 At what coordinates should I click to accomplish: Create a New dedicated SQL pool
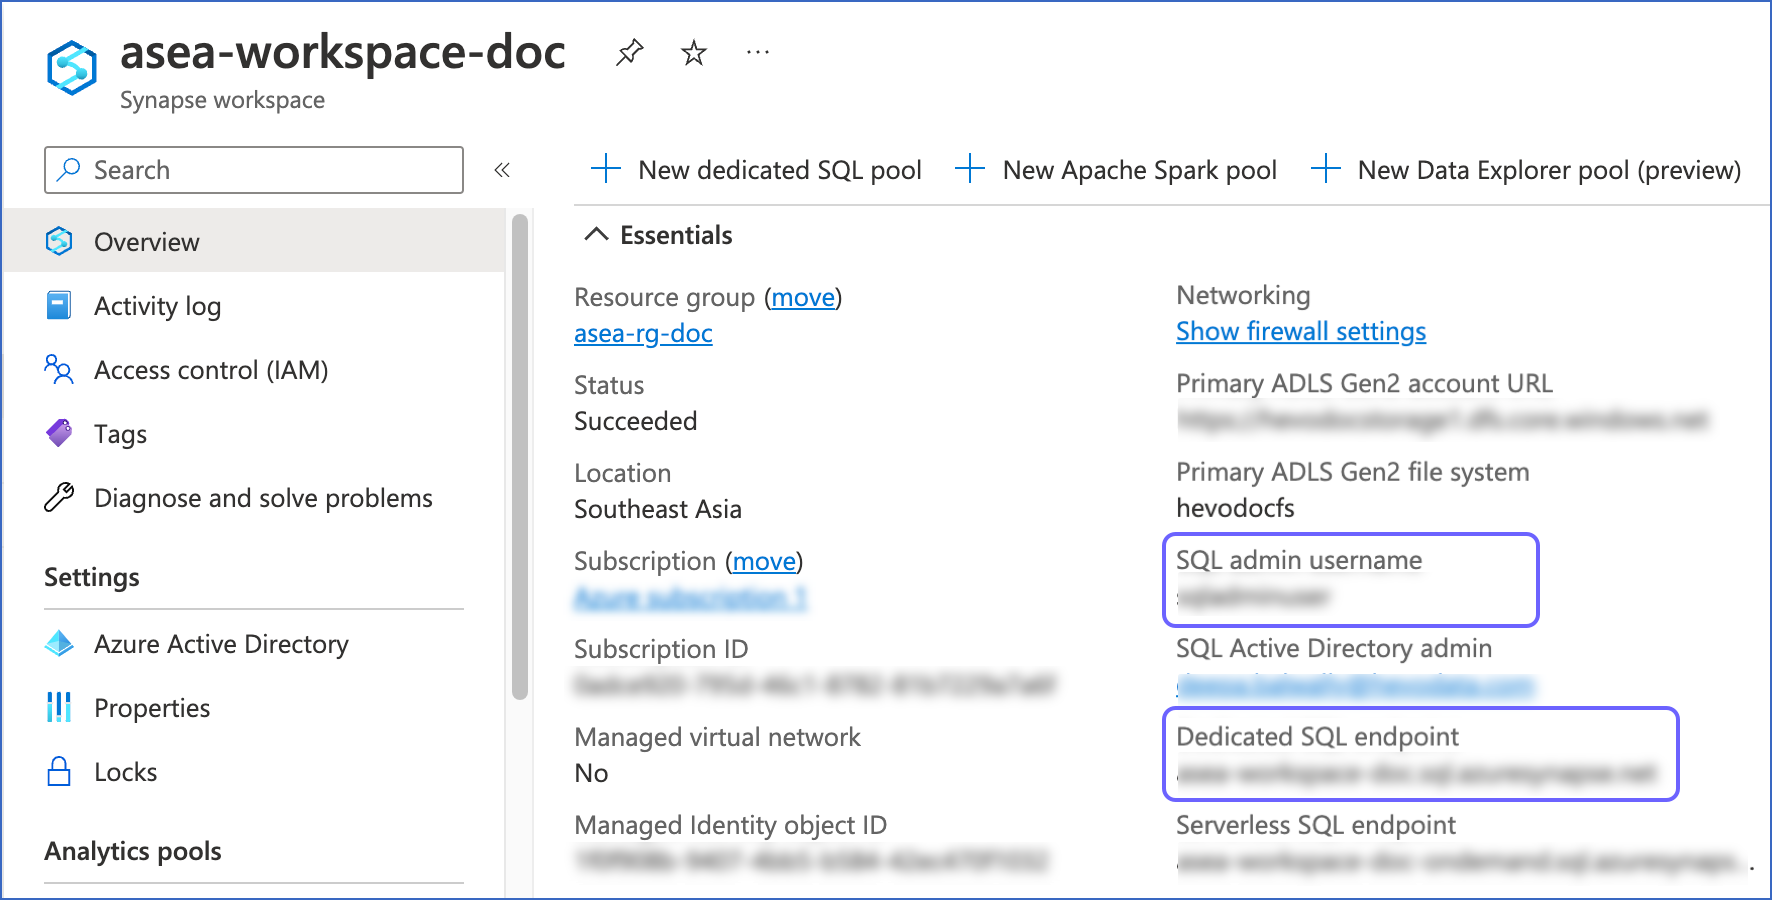[x=756, y=170]
